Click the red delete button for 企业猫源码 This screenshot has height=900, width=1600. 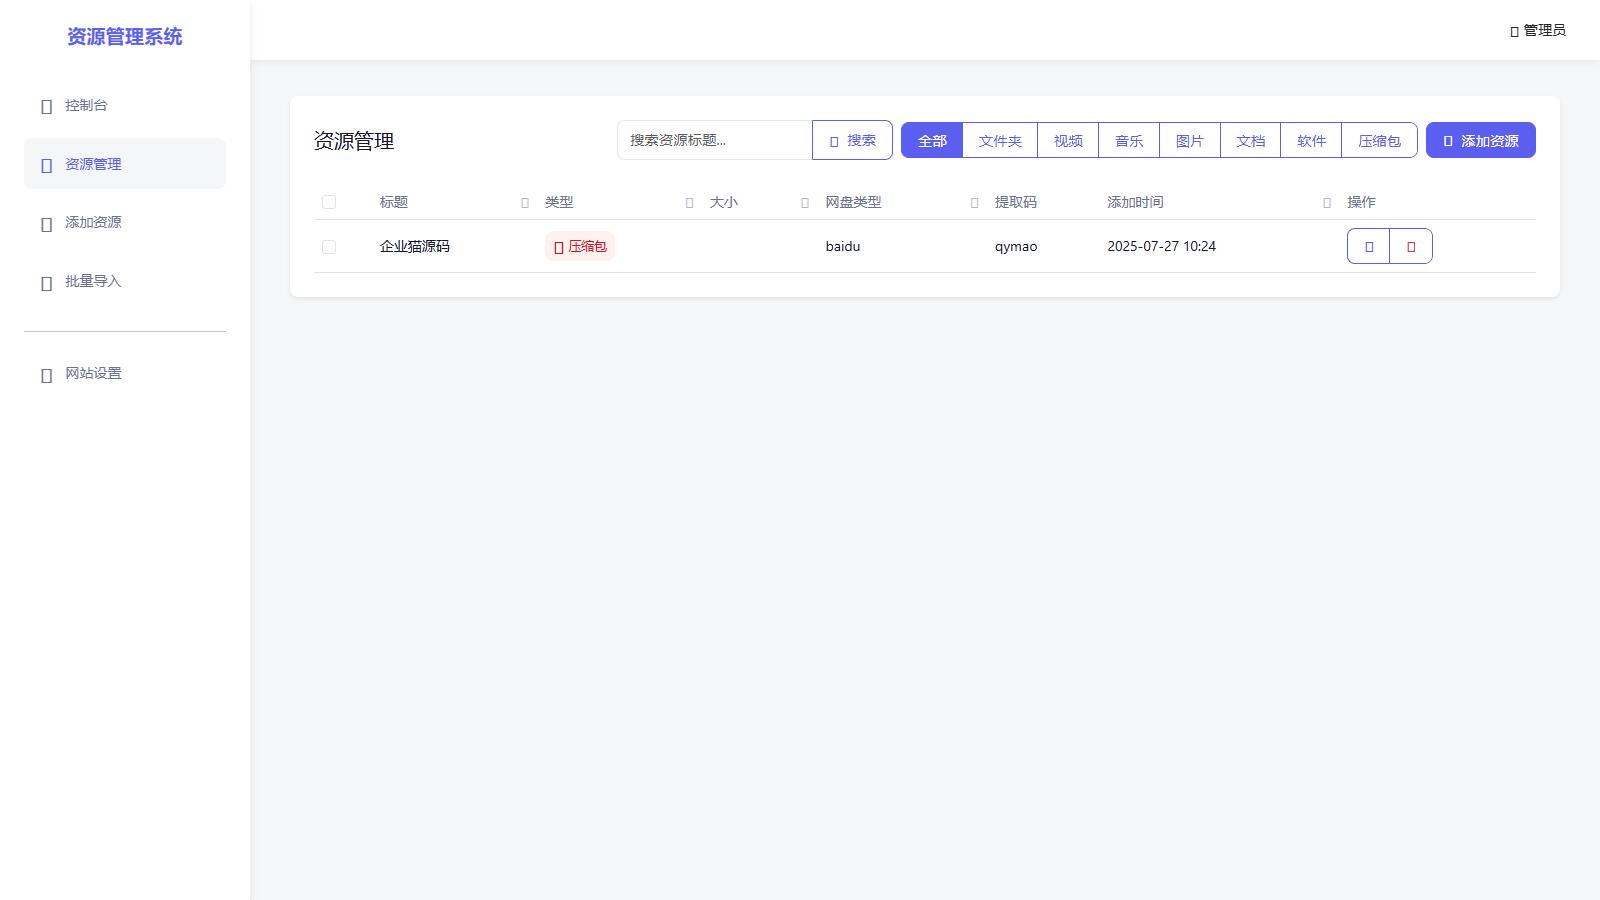(1411, 246)
